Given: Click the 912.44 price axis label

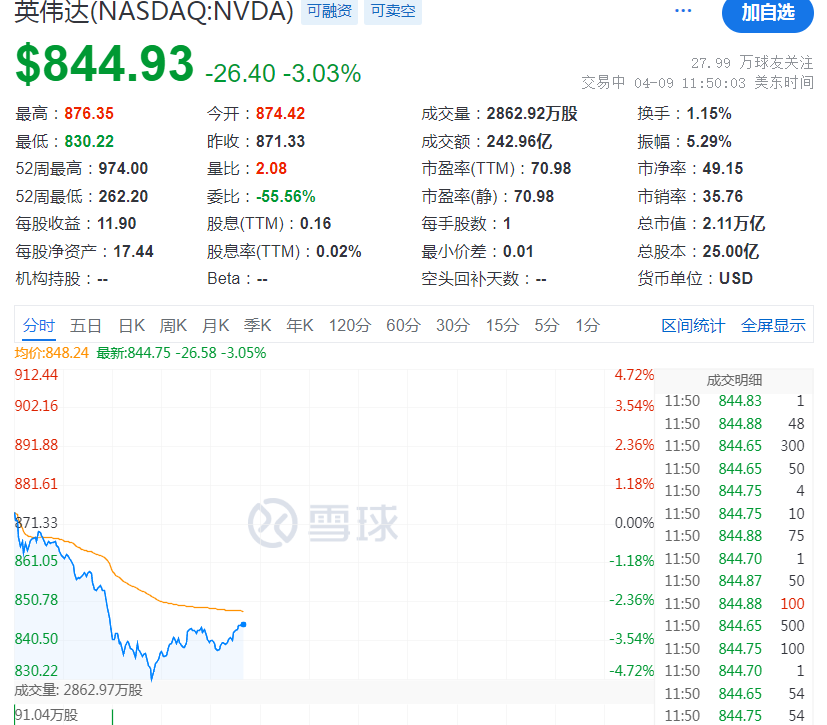Looking at the screenshot, I should (36, 375).
